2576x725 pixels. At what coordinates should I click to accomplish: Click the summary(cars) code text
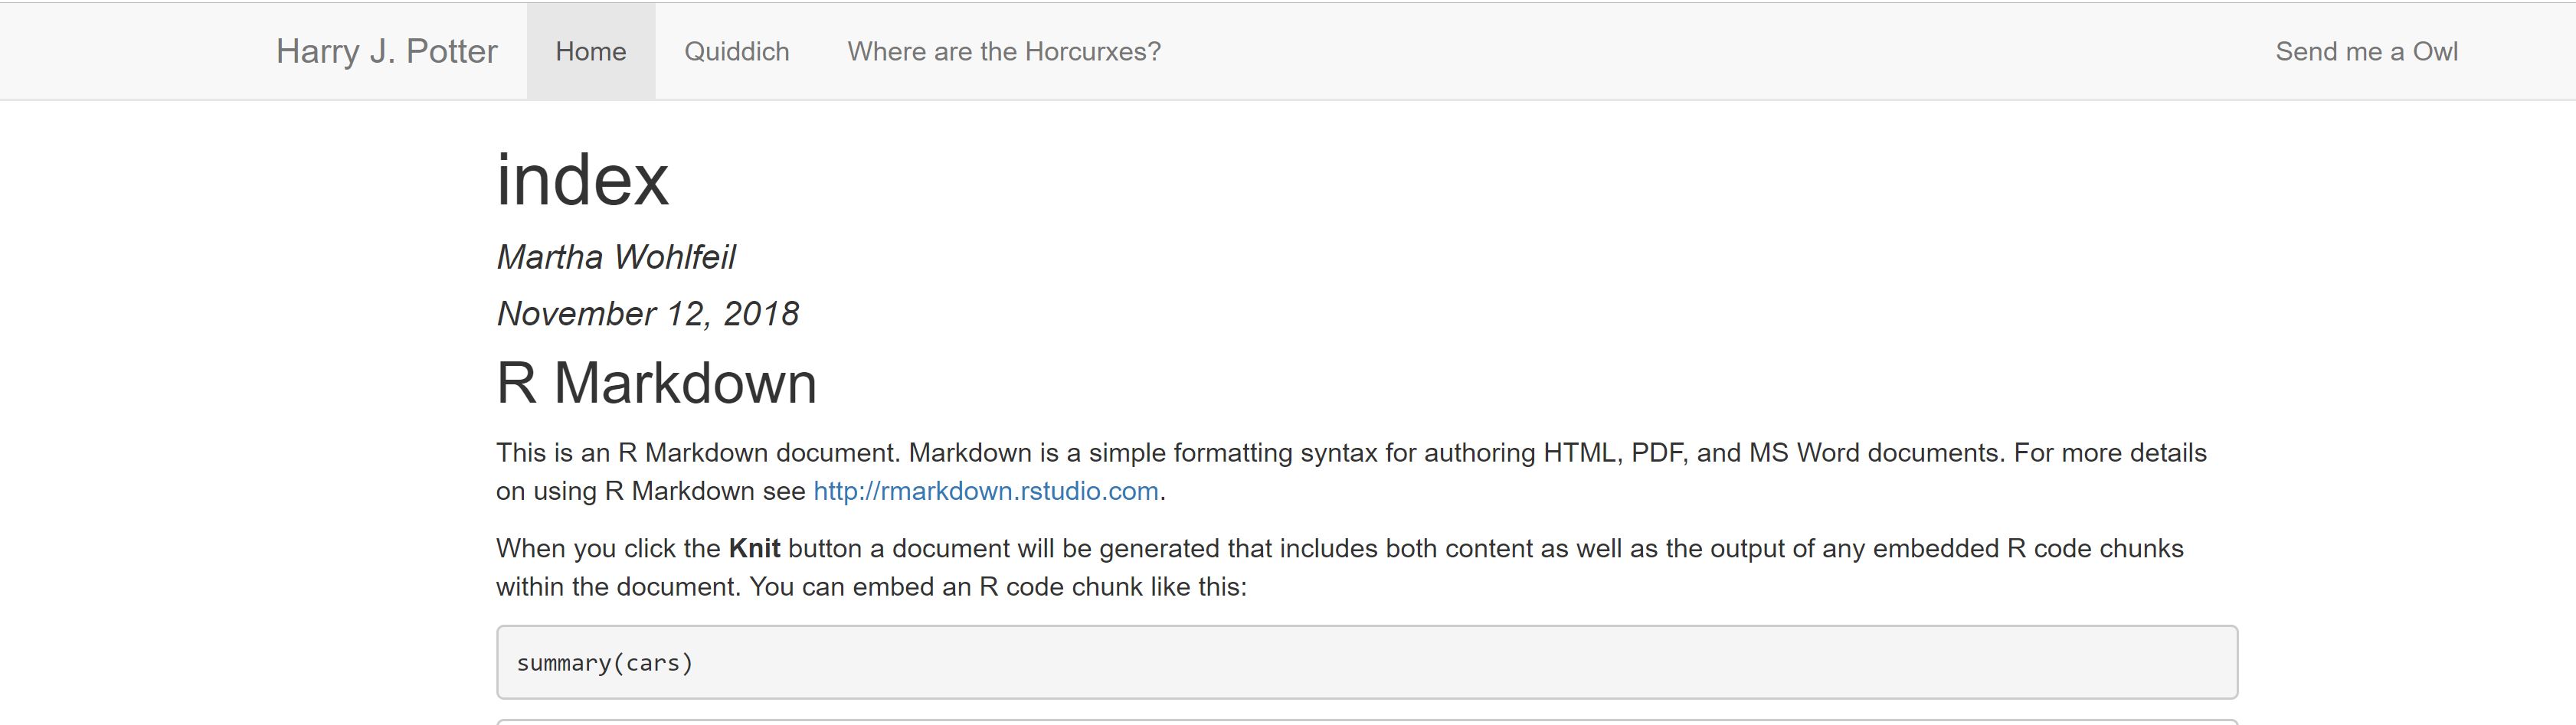605,663
